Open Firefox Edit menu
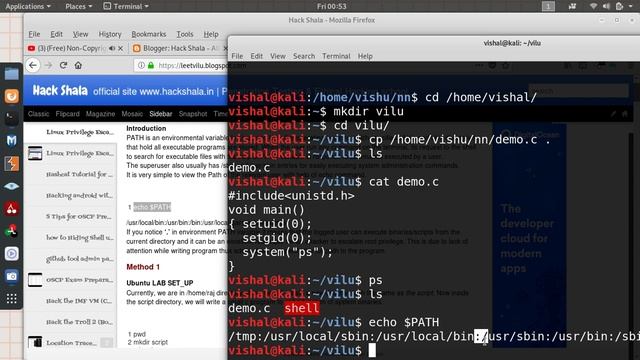Image resolution: width=640 pixels, height=360 pixels. pyautogui.click(x=56, y=34)
